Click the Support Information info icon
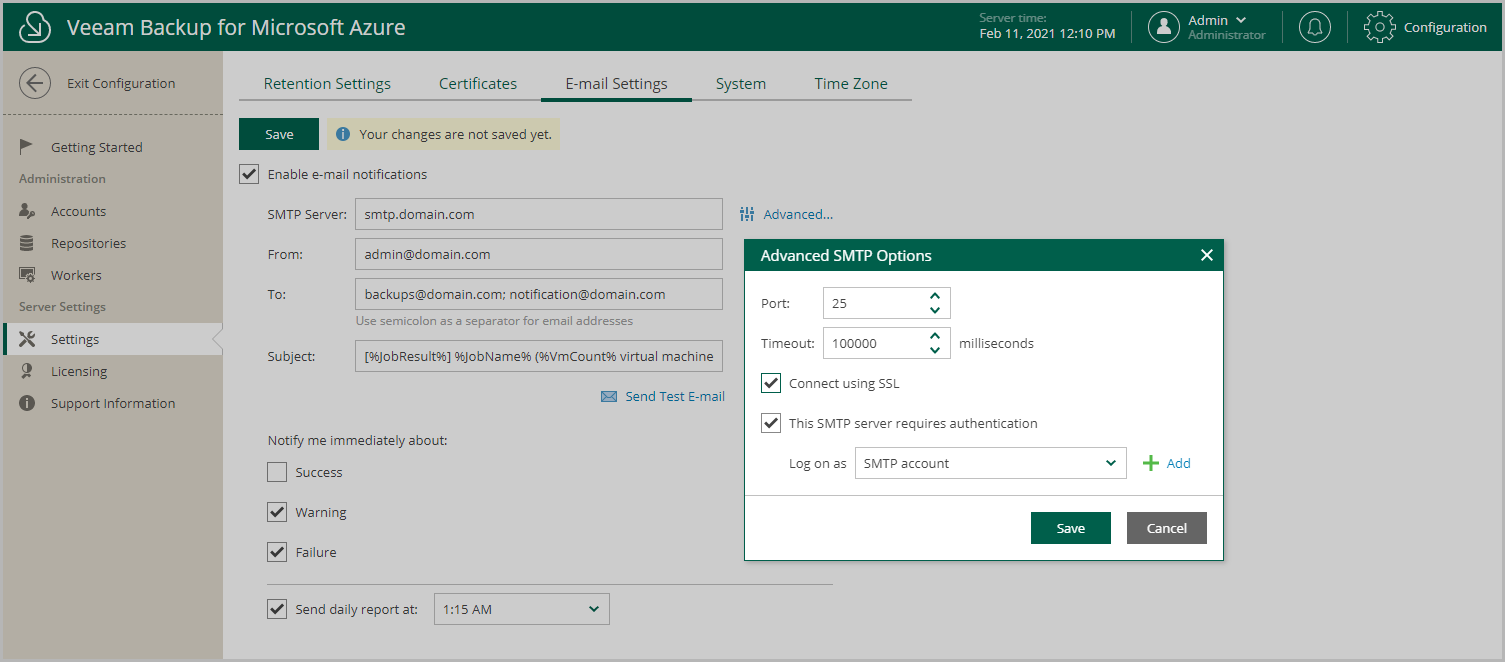This screenshot has width=1505, height=662. [x=28, y=403]
